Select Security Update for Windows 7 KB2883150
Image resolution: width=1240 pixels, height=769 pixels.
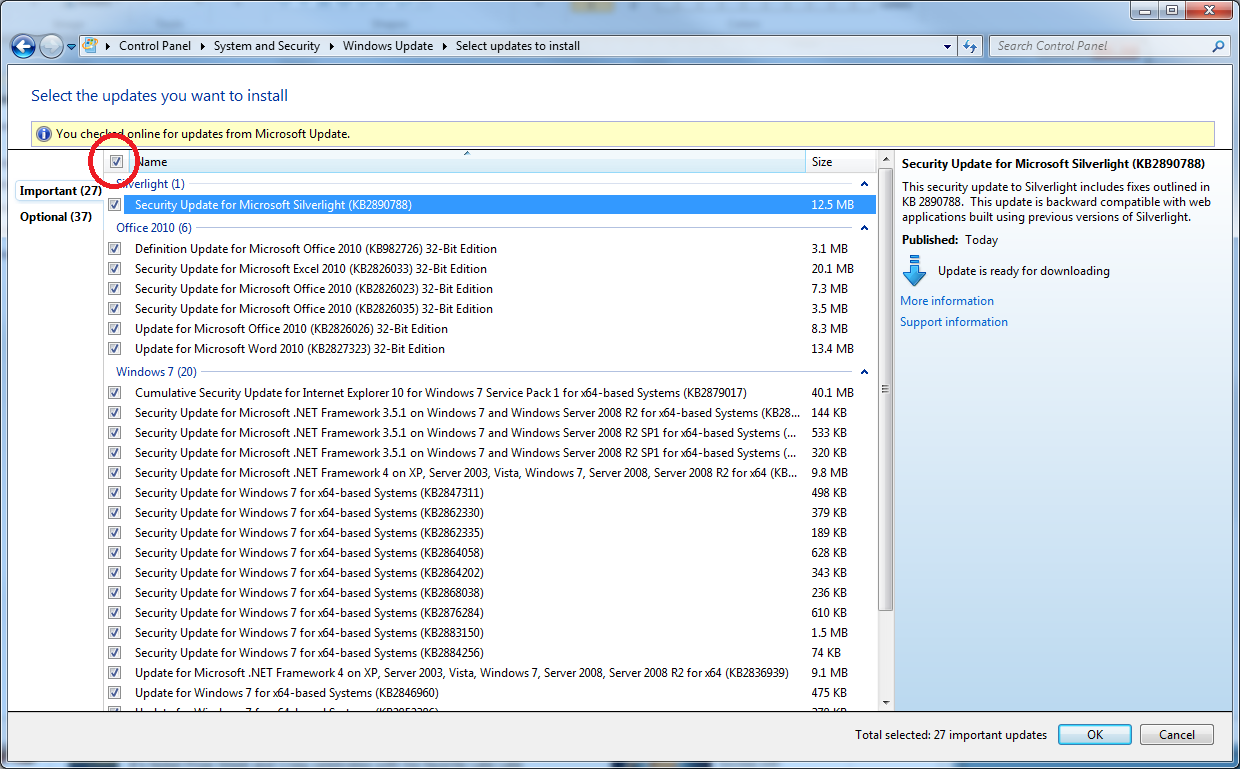pyautogui.click(x=491, y=633)
